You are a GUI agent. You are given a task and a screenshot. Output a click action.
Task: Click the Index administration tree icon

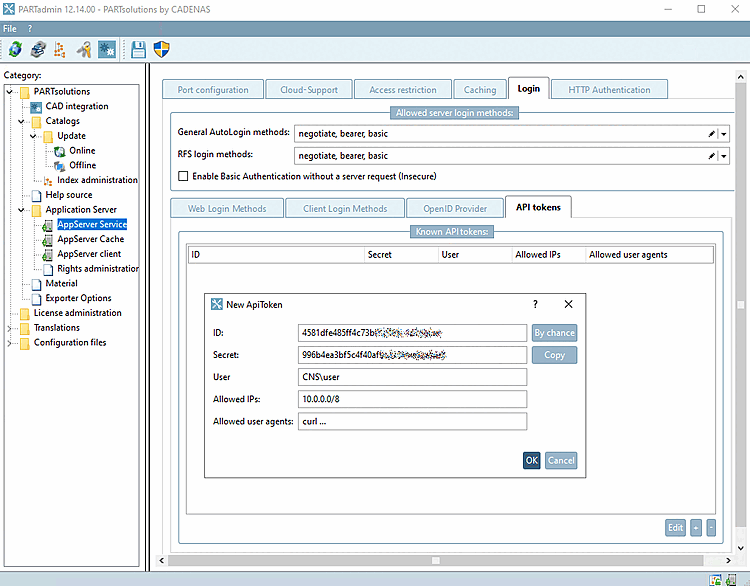[48, 181]
